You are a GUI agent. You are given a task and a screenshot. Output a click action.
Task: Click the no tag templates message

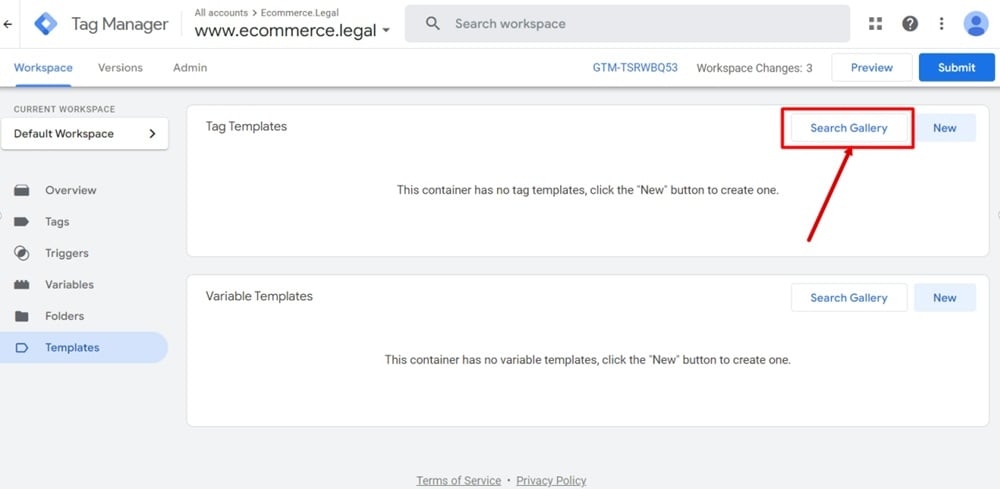coord(587,190)
